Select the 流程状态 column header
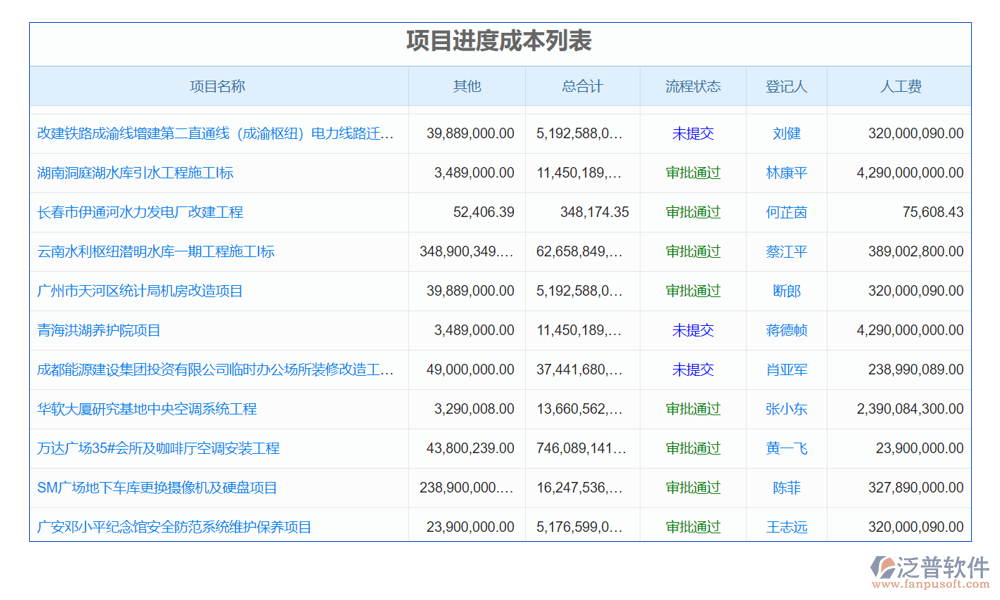This screenshot has height=600, width=1000. coord(693,87)
